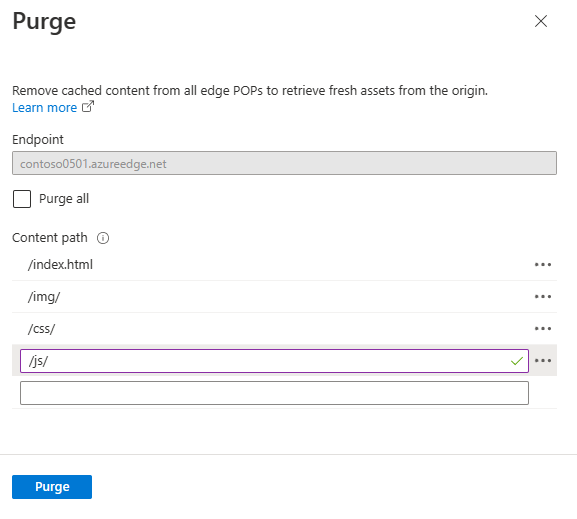
Task: Click the Endpoint label
Action: [38, 140]
